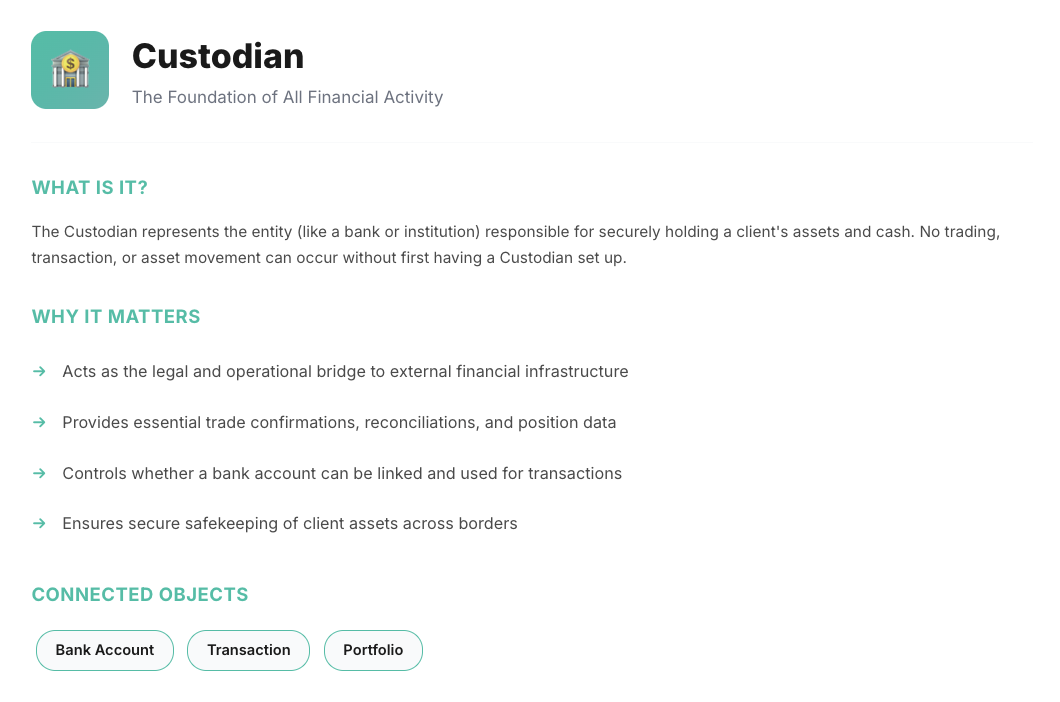Click the arrow beside 'Acts as the legal' bullet
1060x702 pixels.
click(x=40, y=371)
